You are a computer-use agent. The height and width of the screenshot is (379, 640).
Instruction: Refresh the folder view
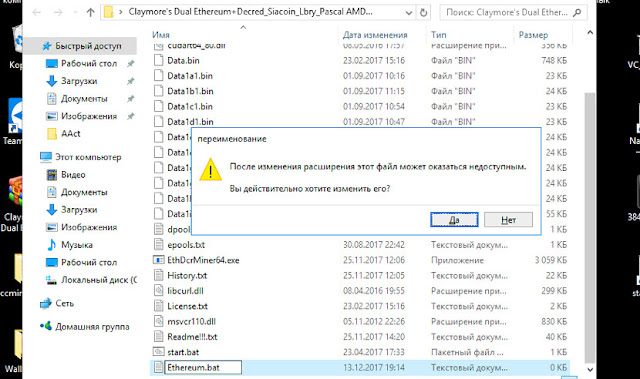tap(423, 13)
